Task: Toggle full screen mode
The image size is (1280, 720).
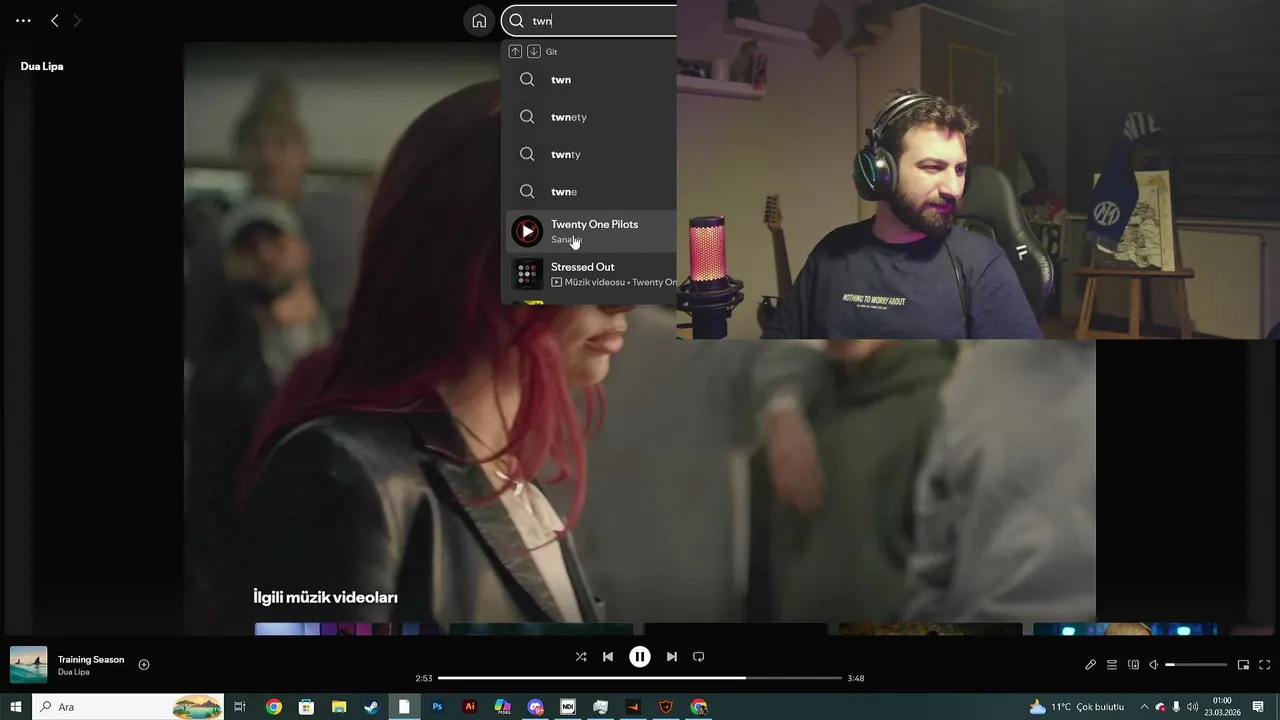Action: click(x=1264, y=665)
